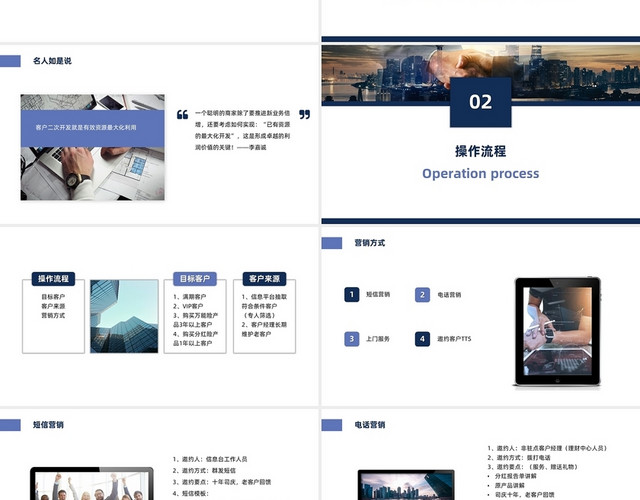Click the 原产品讲解 bullet

click(x=506, y=486)
